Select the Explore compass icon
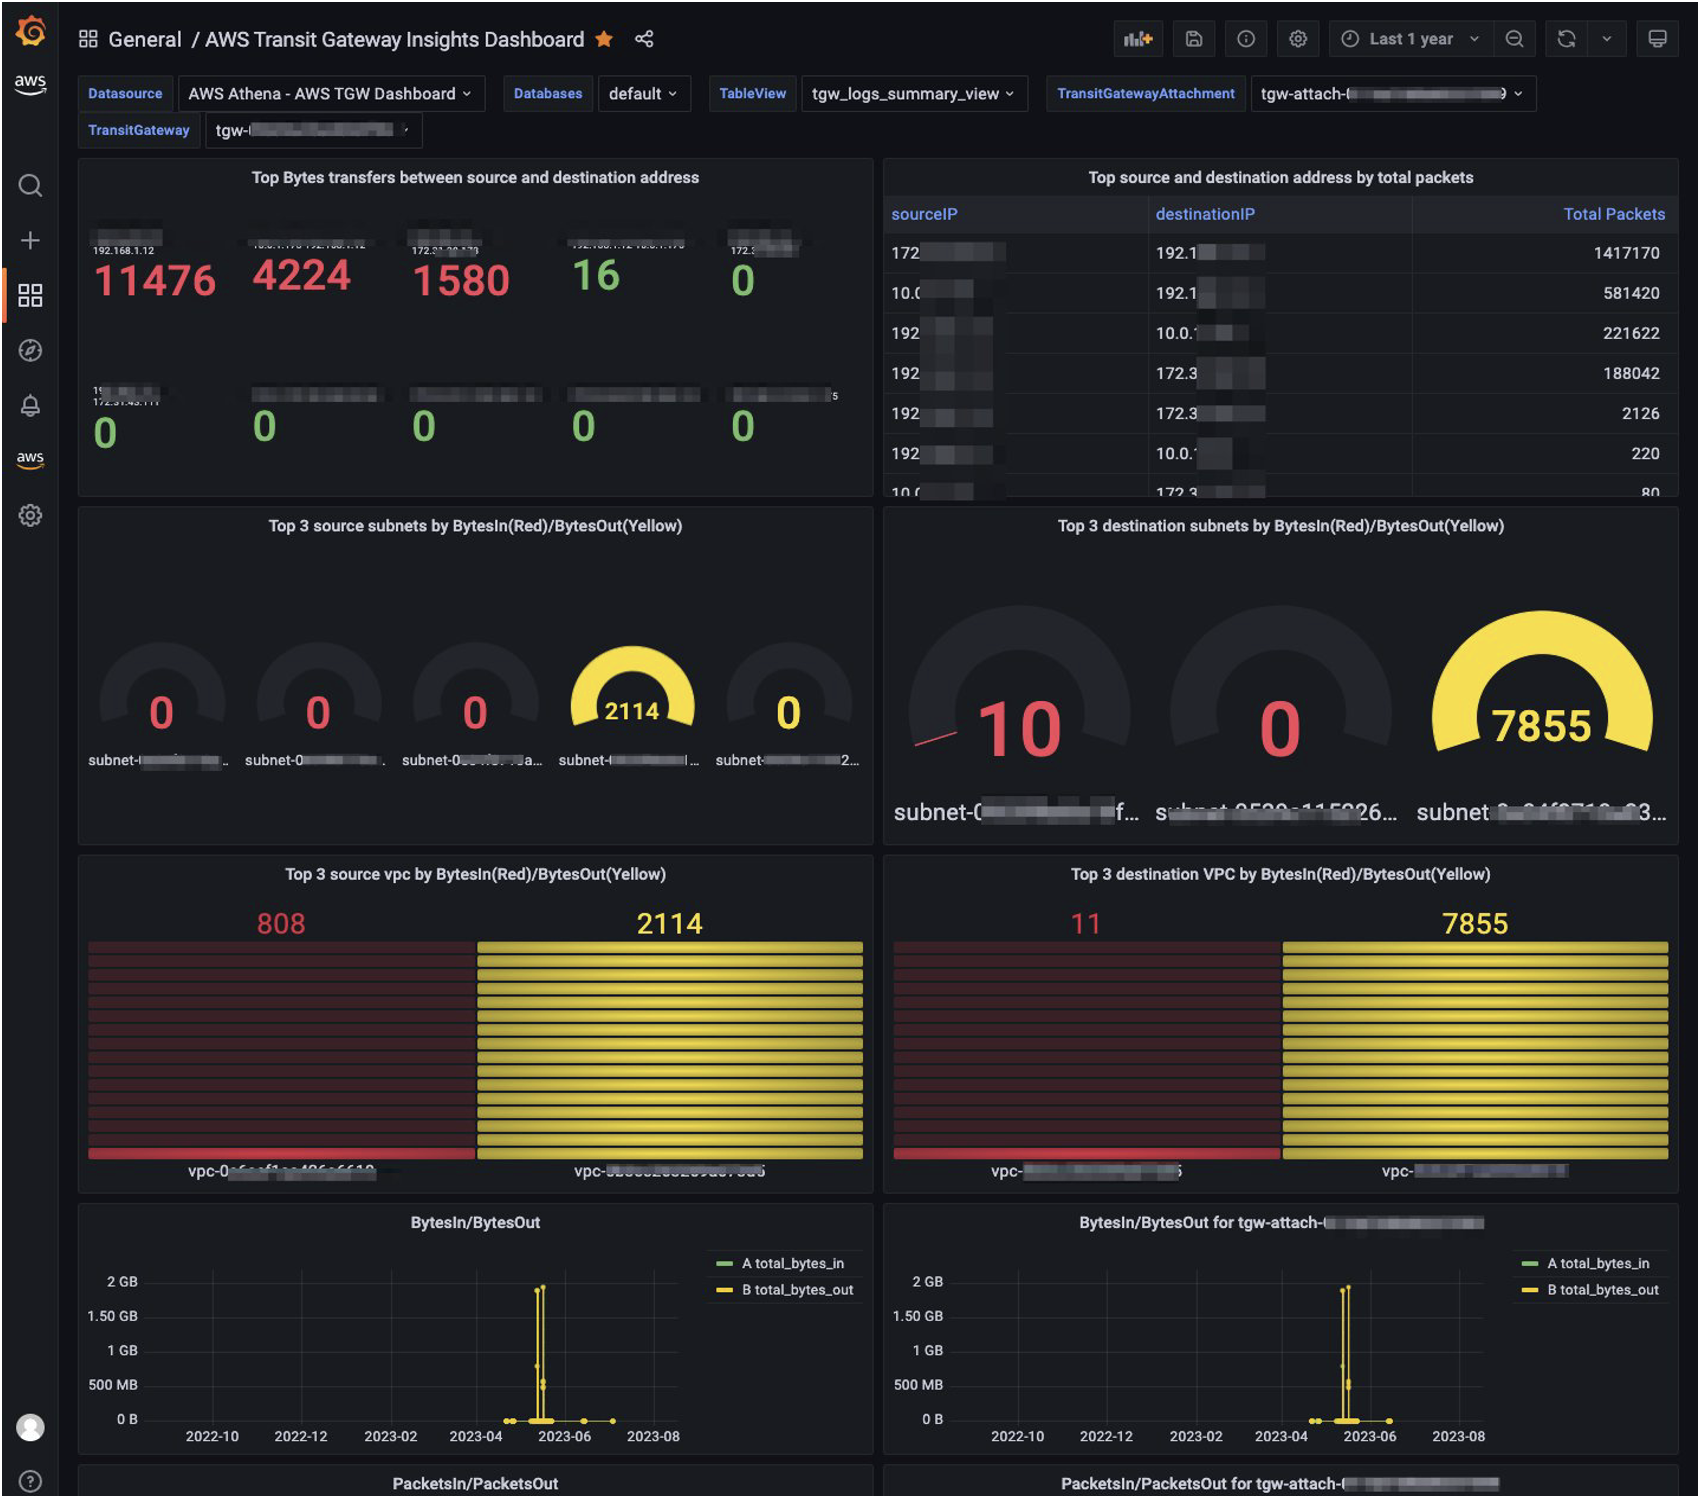 click(x=30, y=351)
